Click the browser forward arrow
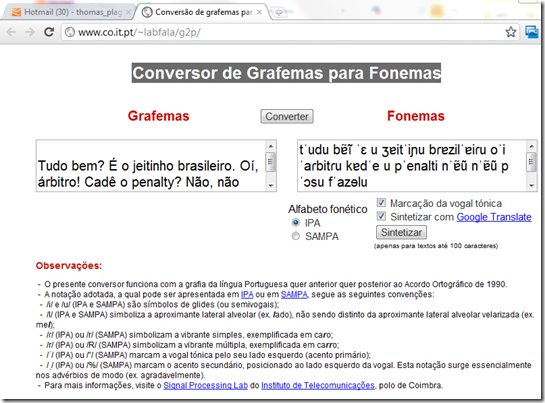The image size is (545, 403). click(30, 32)
